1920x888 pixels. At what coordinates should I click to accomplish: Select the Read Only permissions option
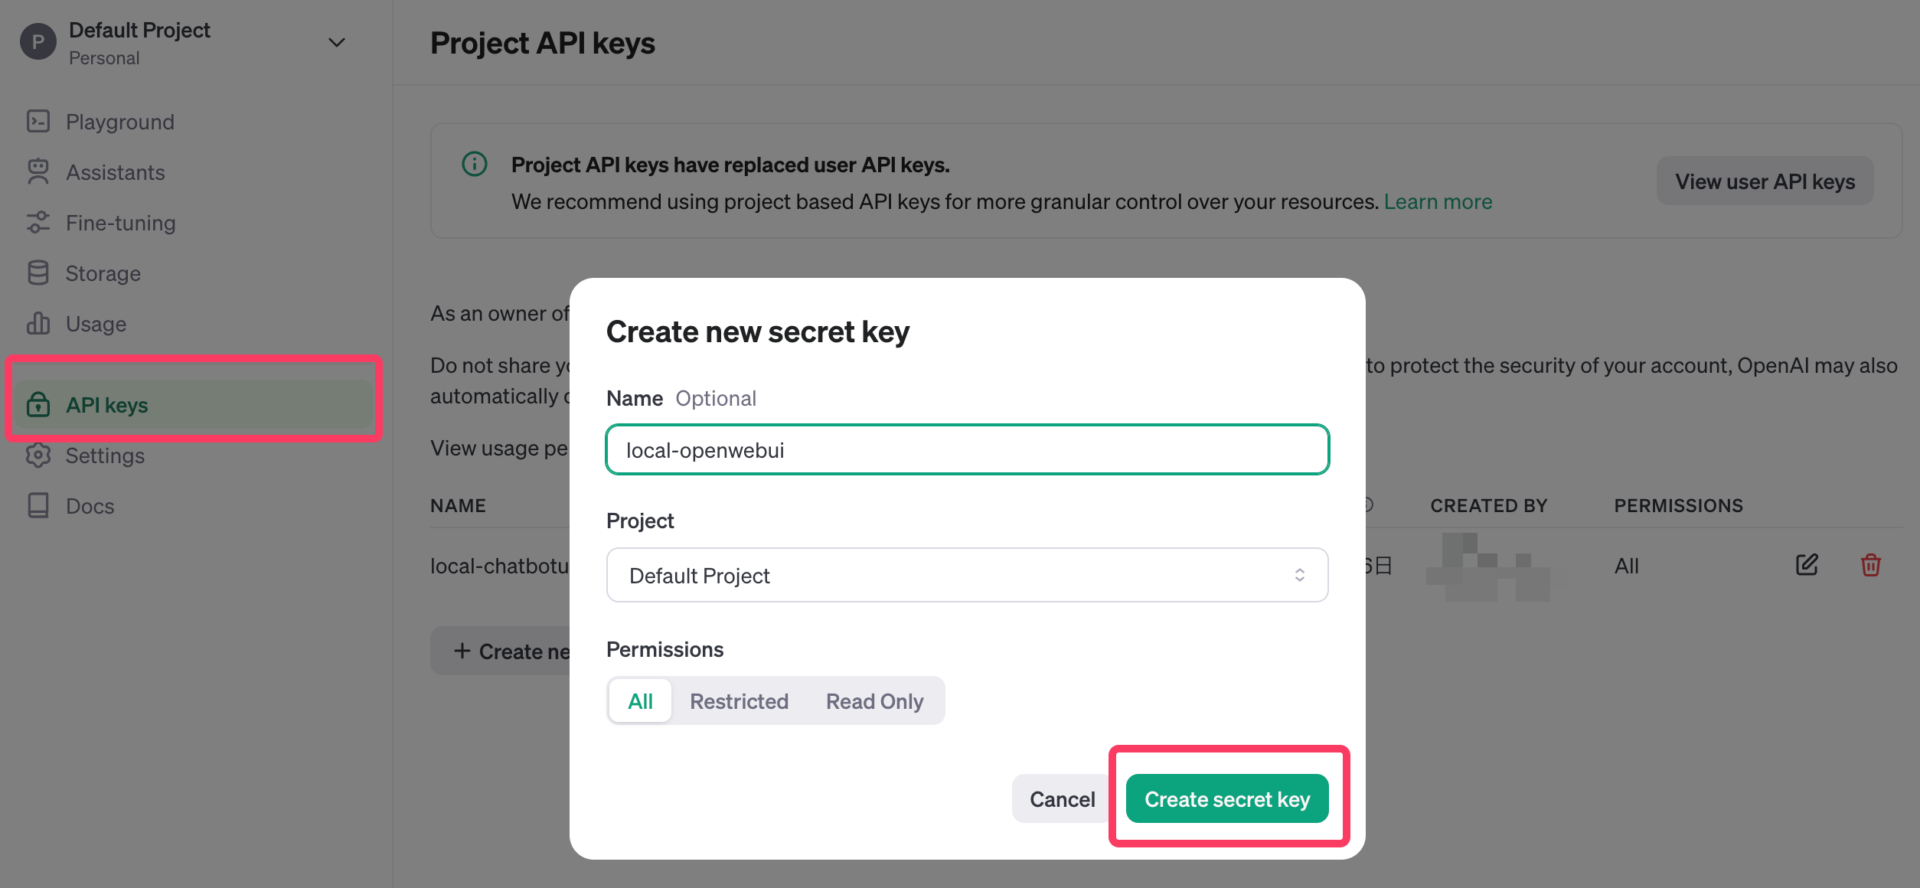click(874, 701)
